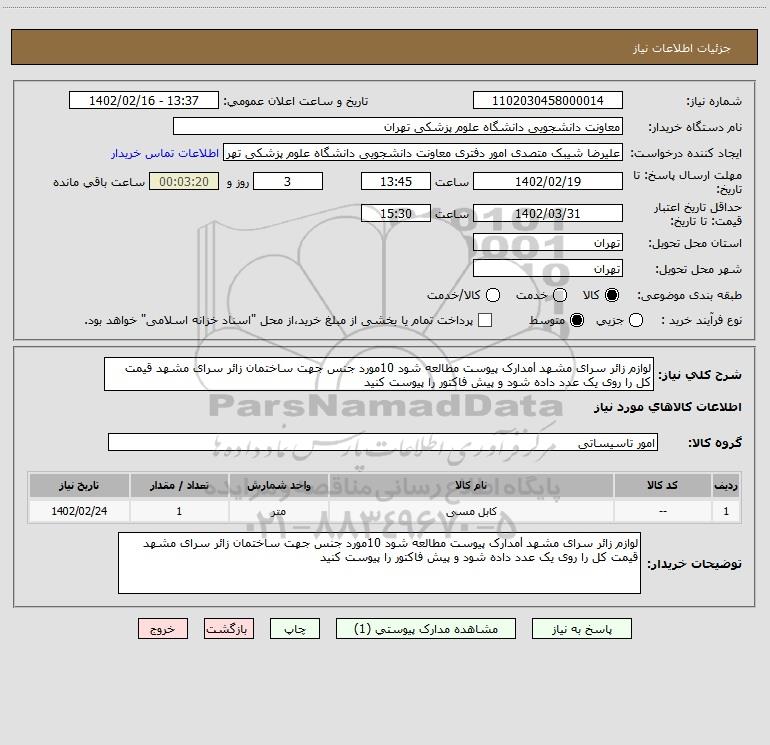Screen dimensions: 770x745
Task: Click the بازگشت back button
Action: pyautogui.click(x=229, y=629)
